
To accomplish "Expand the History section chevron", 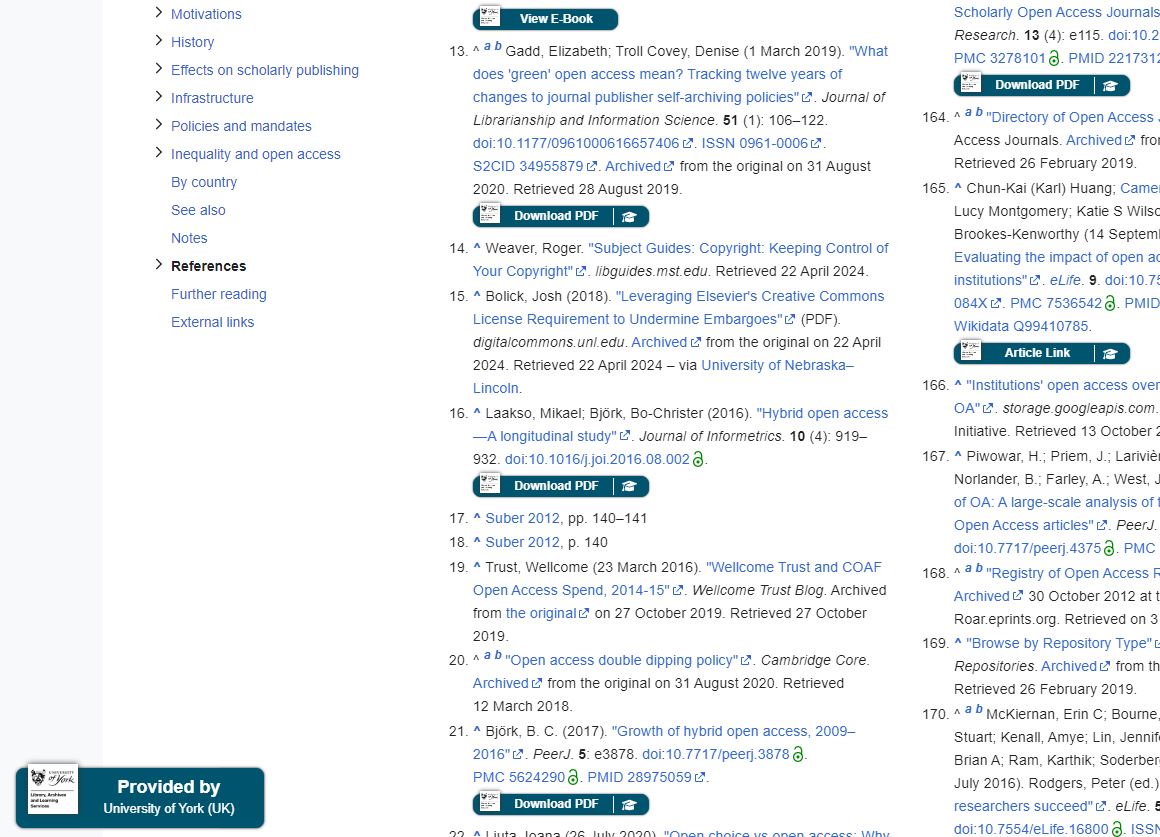I will pyautogui.click(x=158, y=41).
